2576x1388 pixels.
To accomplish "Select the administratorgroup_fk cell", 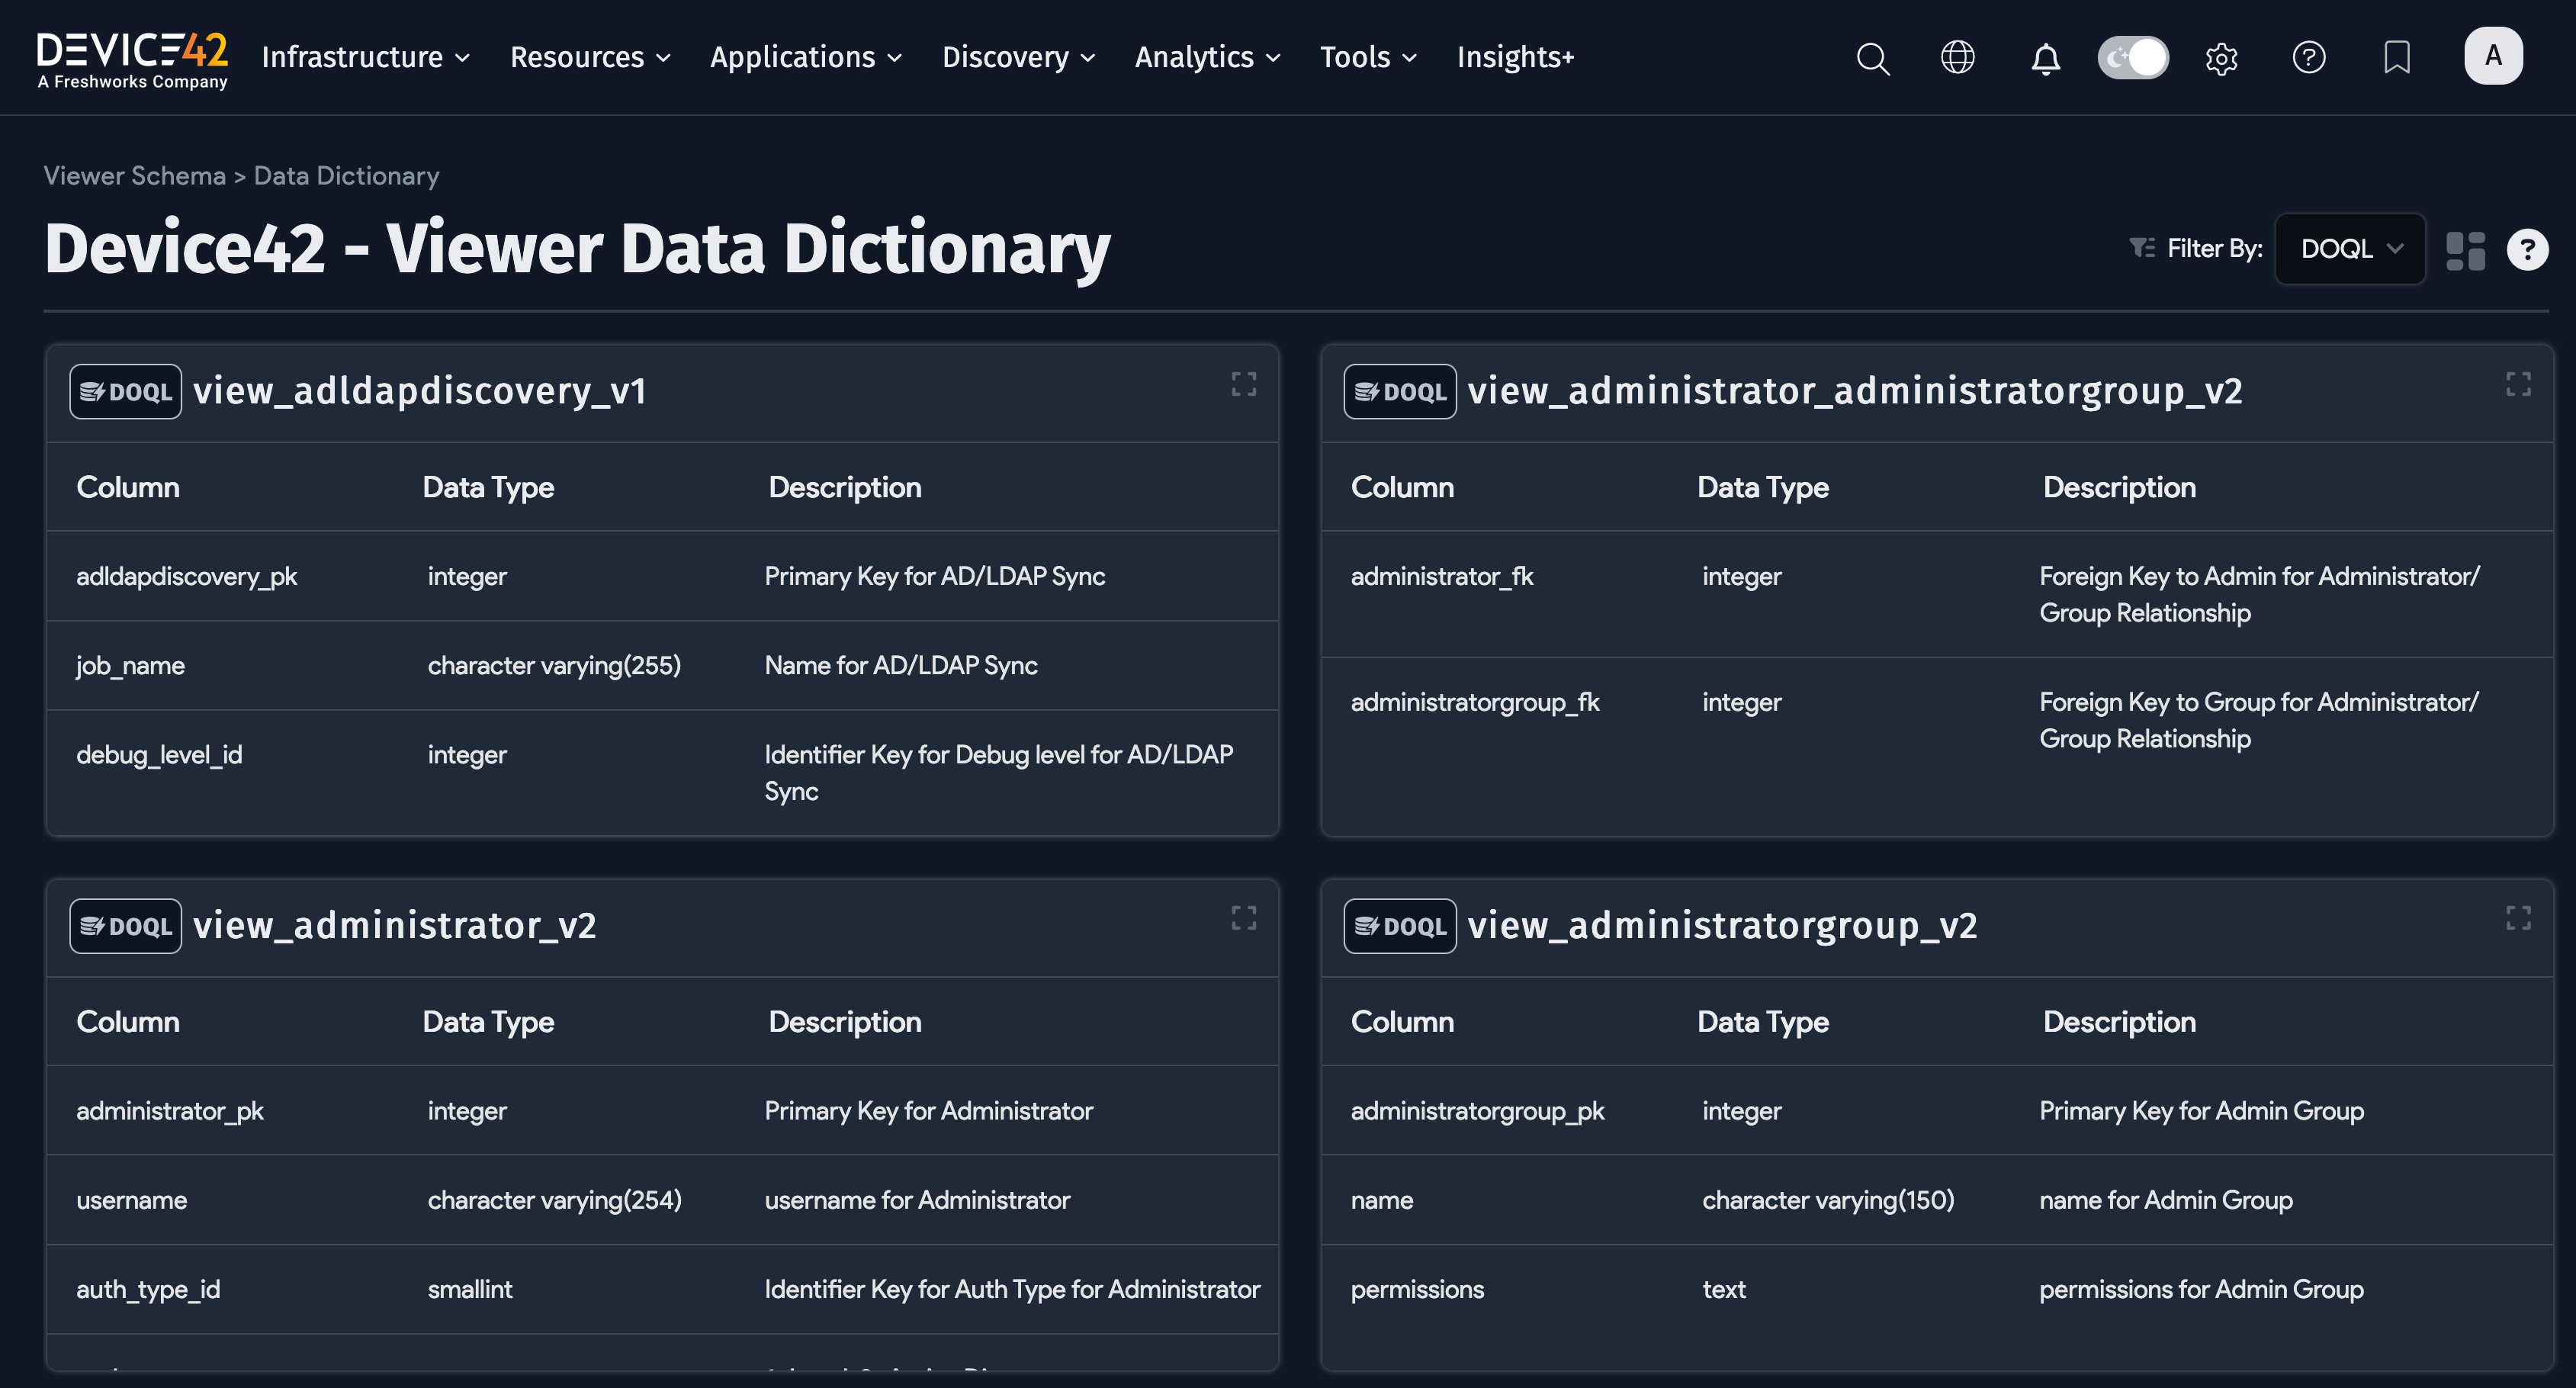I will [x=1475, y=703].
